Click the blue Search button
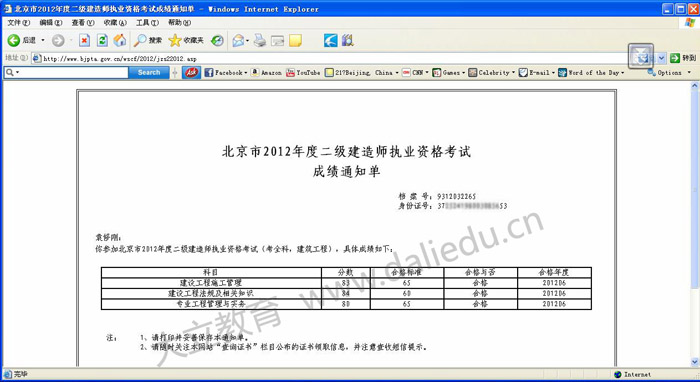 click(149, 72)
